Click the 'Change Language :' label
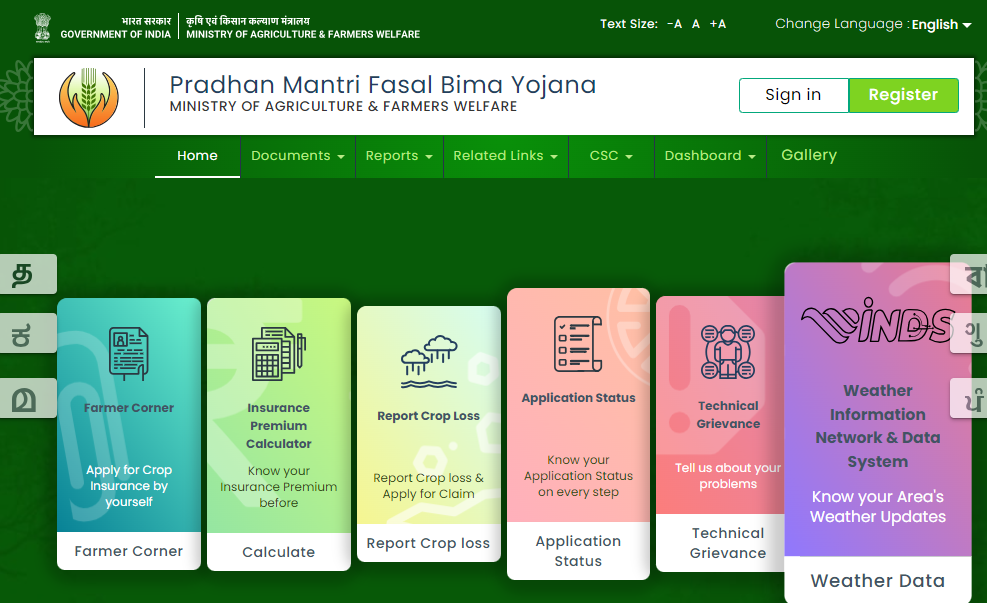The height and width of the screenshot is (603, 987). point(842,24)
